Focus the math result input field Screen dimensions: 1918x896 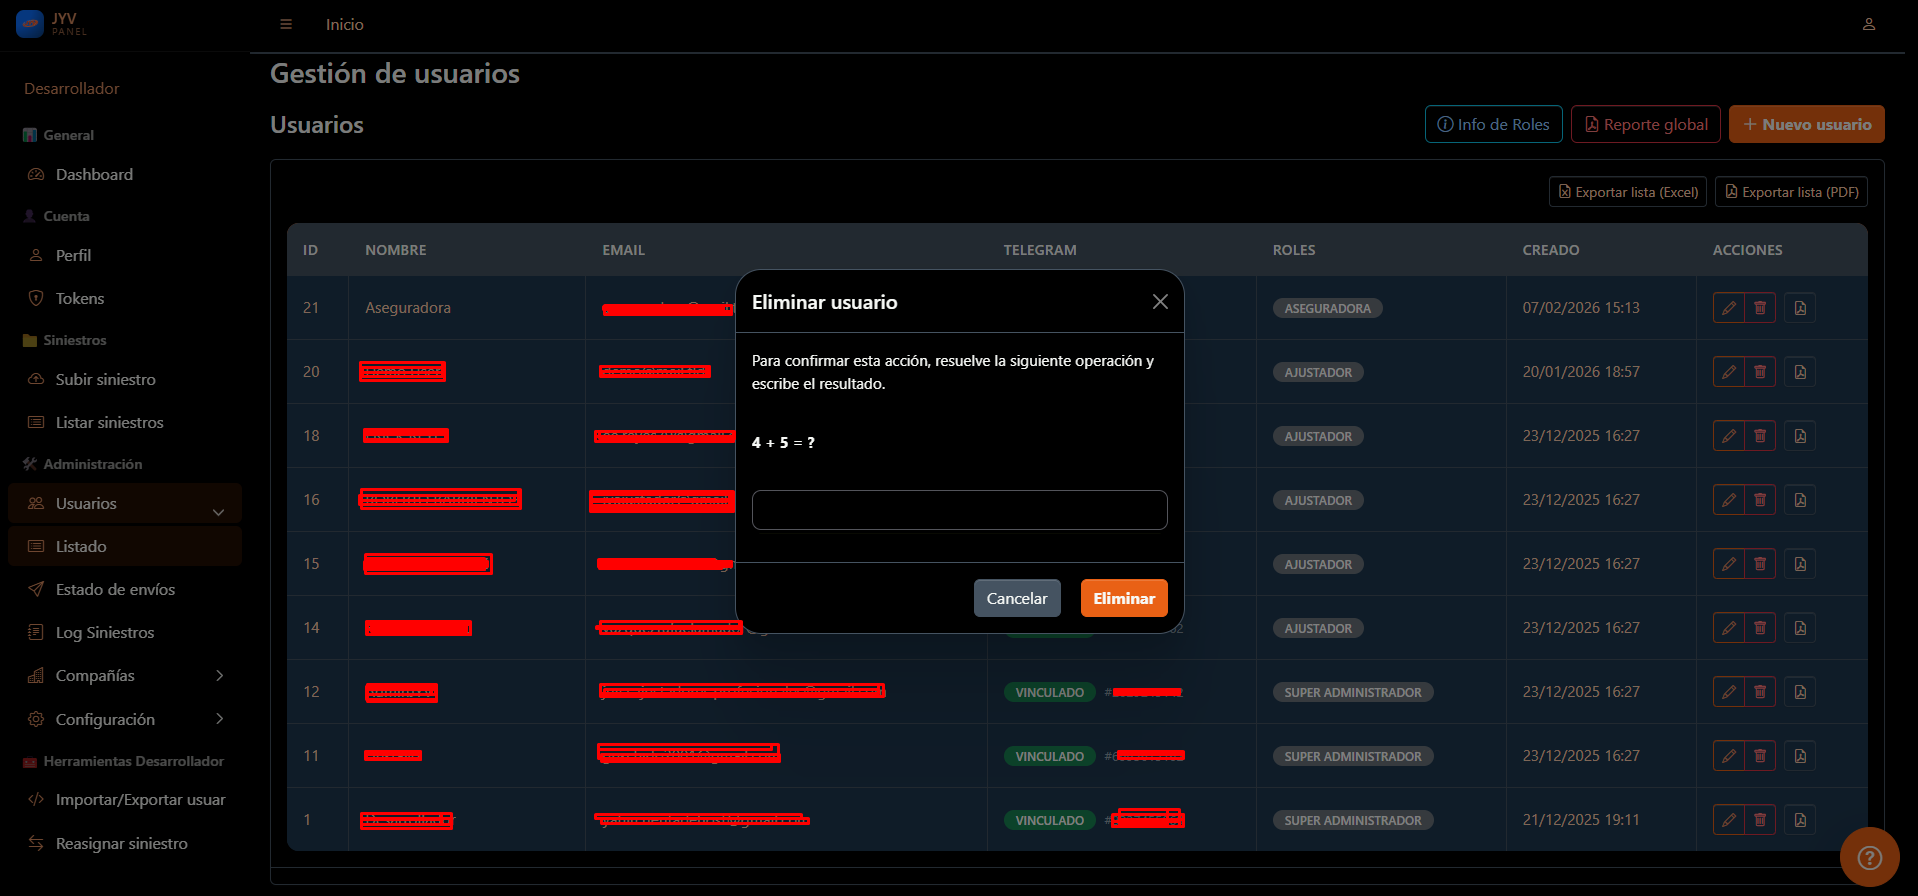pyautogui.click(x=959, y=510)
